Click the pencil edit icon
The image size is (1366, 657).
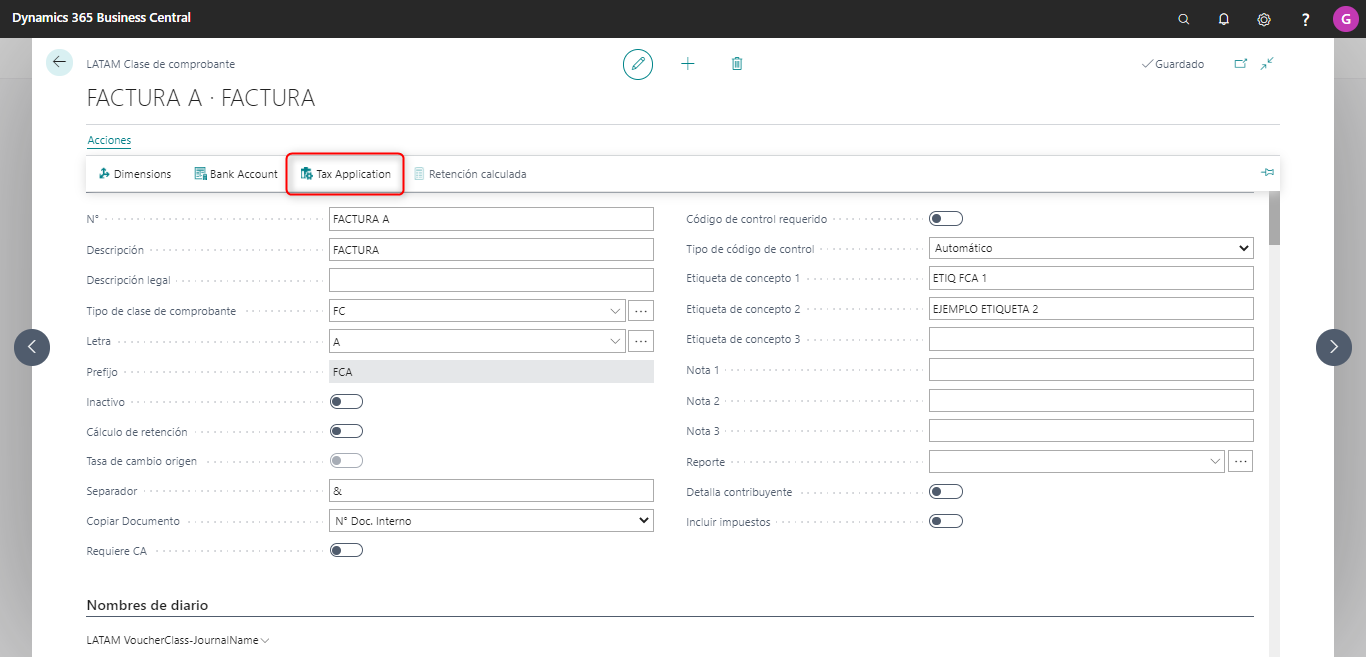pos(638,64)
